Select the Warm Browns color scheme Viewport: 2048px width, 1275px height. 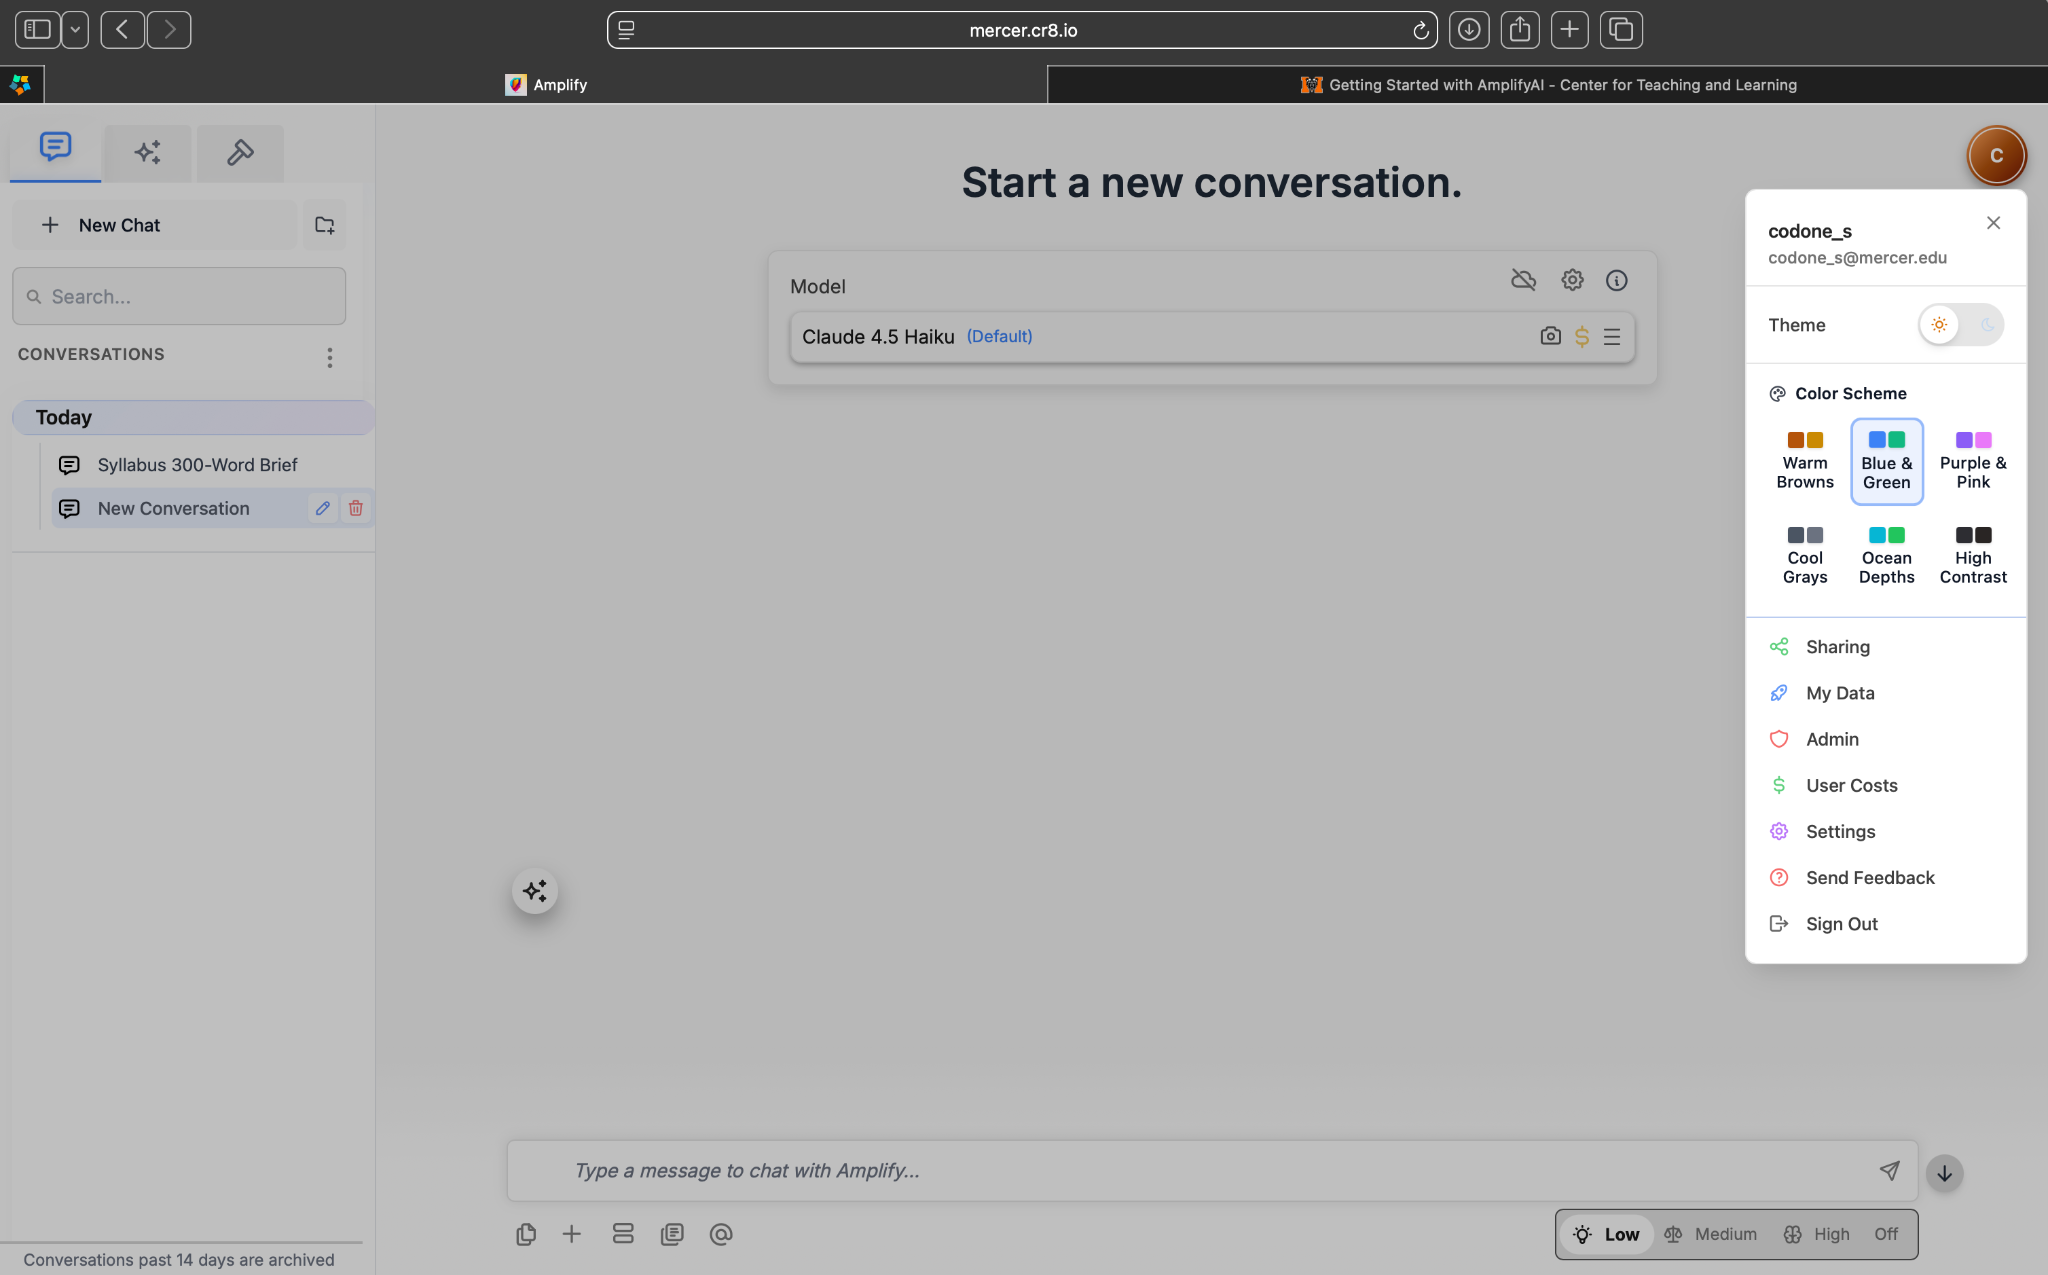click(1805, 461)
